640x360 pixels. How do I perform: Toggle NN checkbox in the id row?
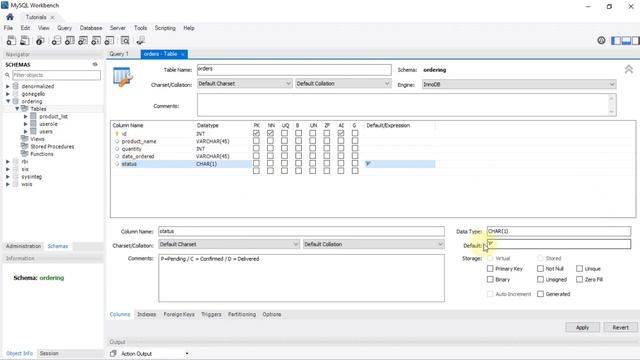click(270, 133)
